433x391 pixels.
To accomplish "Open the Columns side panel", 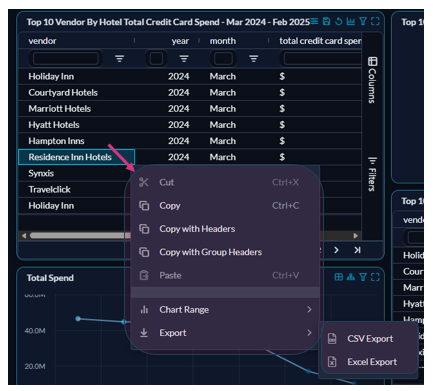I will pyautogui.click(x=372, y=80).
